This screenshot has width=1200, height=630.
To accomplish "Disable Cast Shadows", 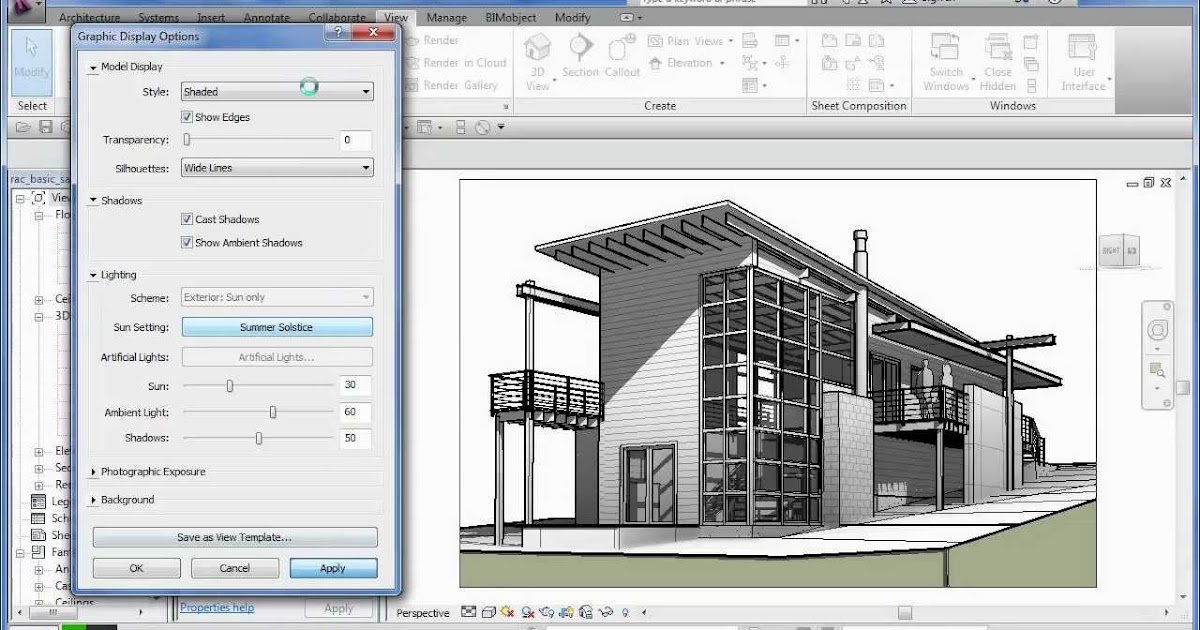I will coord(187,219).
